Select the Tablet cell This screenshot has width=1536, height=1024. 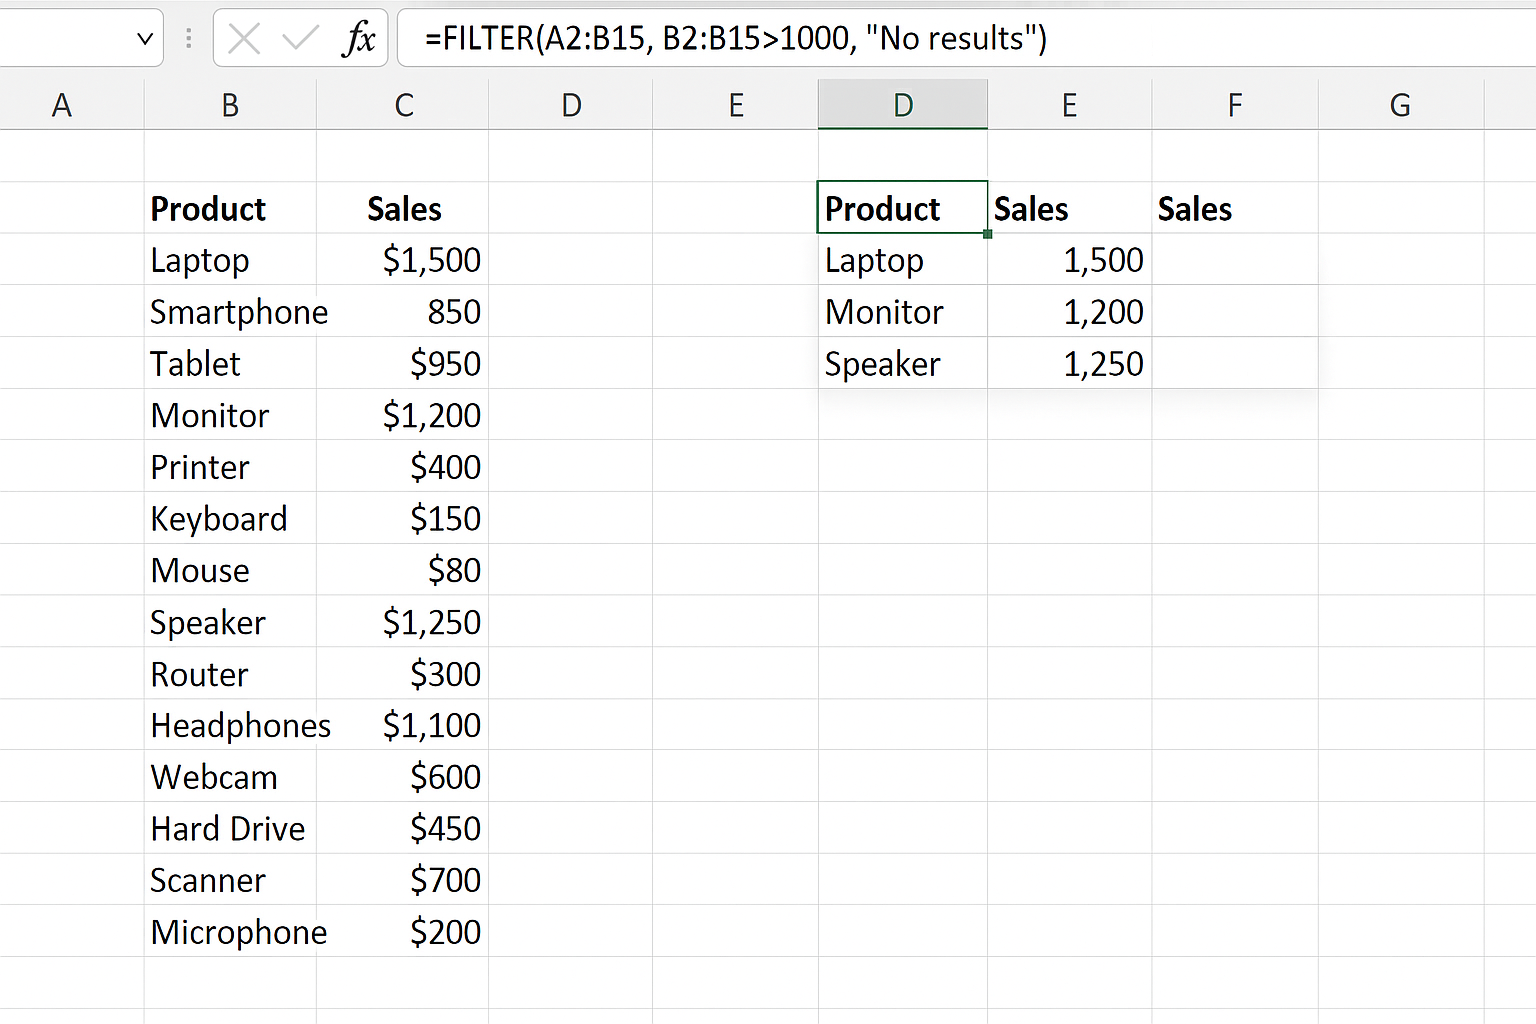(x=230, y=364)
